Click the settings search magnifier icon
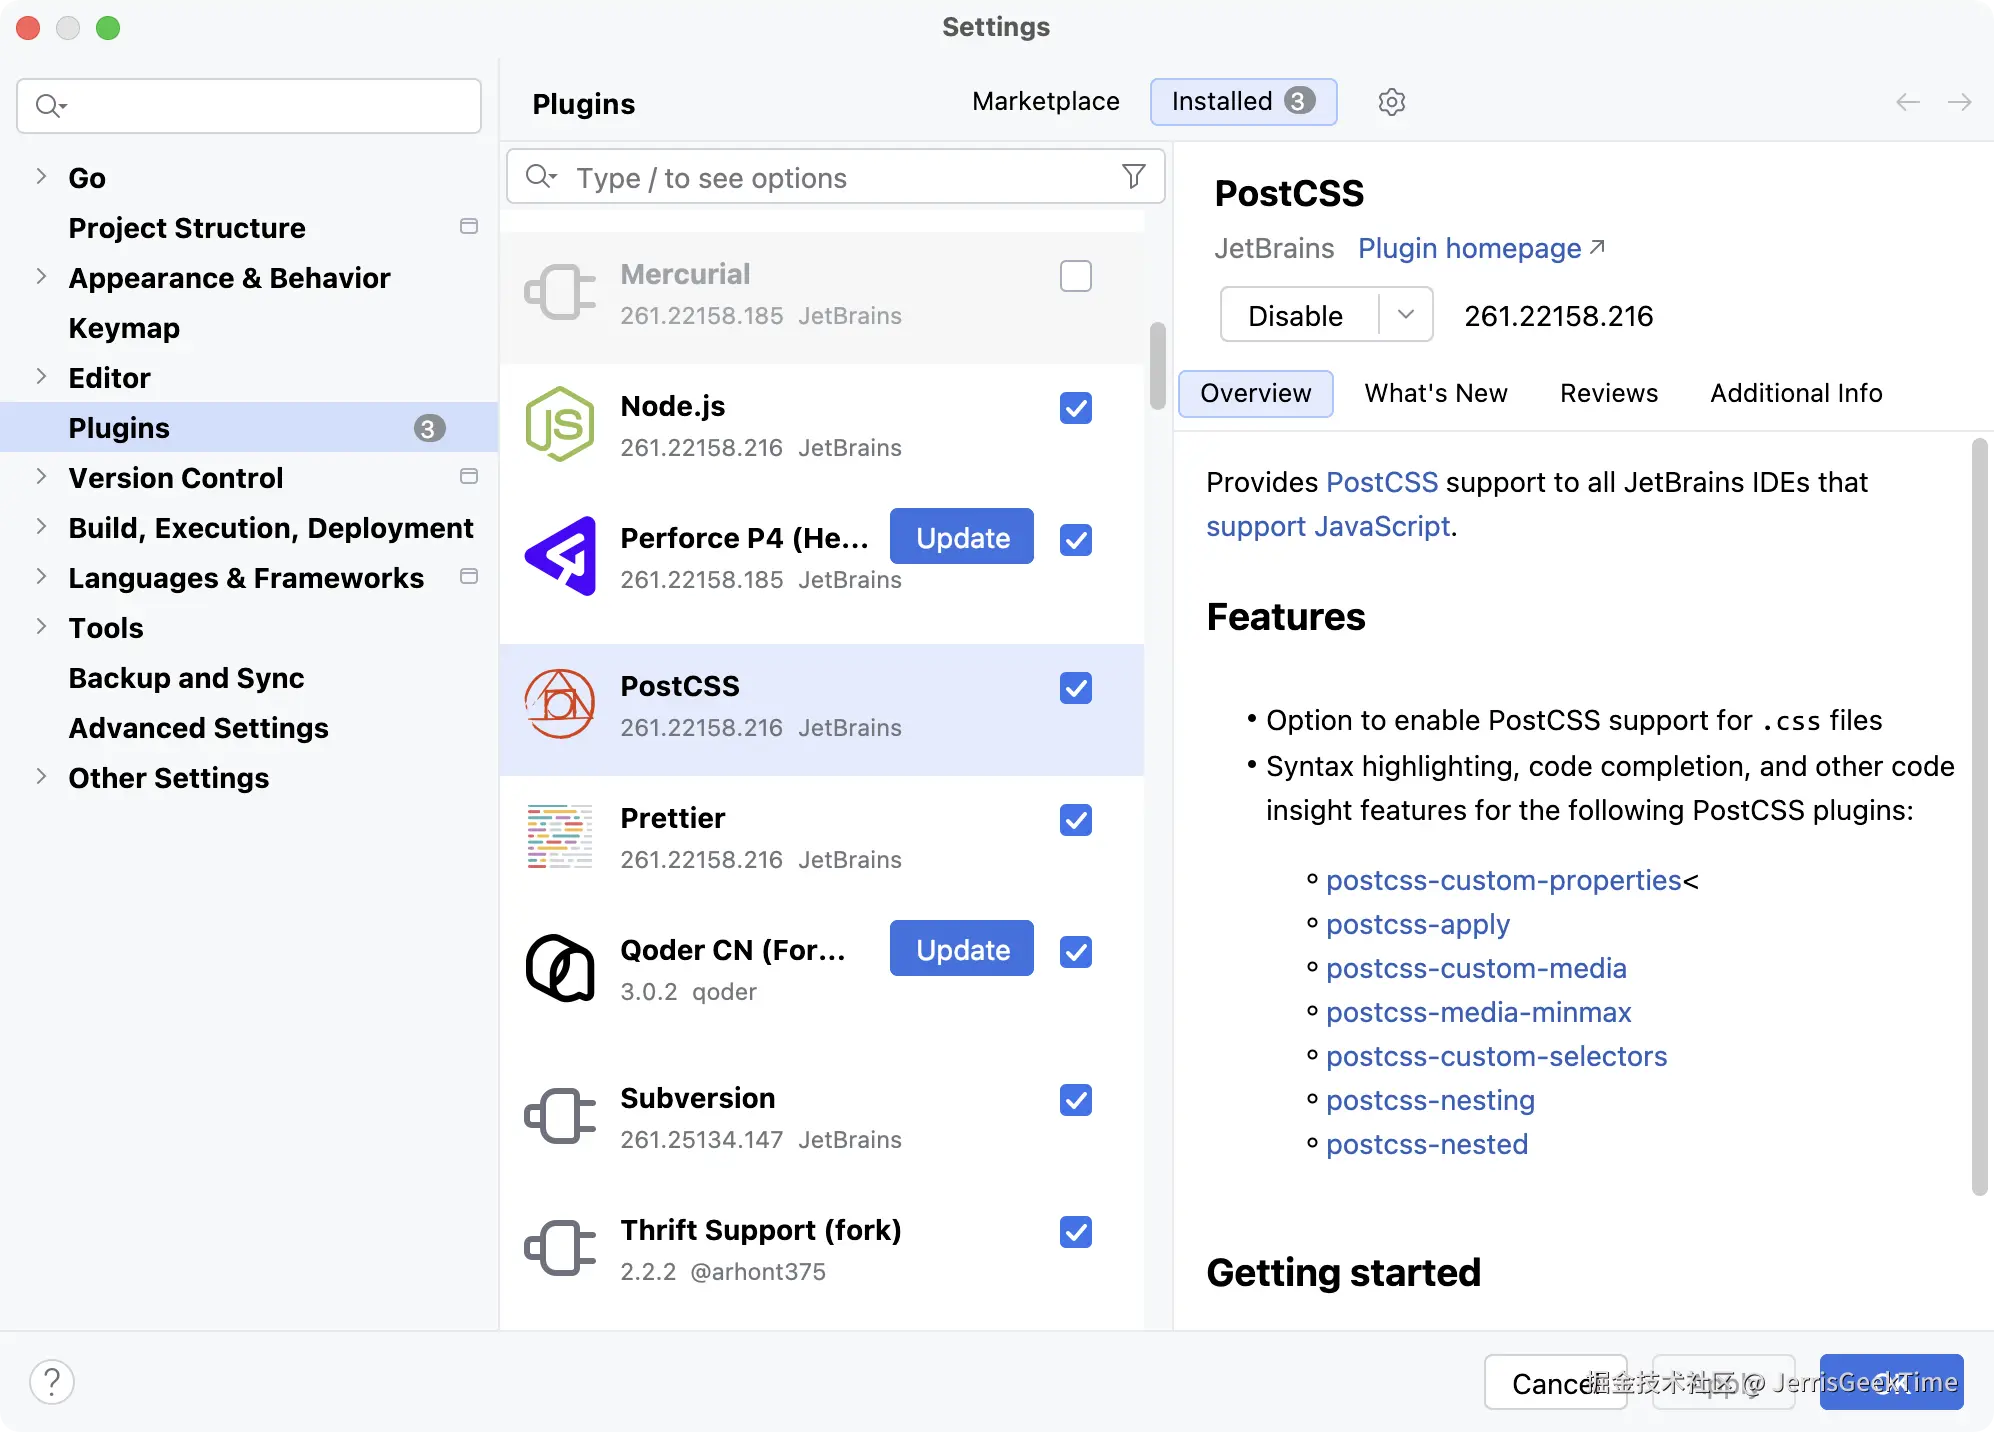This screenshot has height=1432, width=1994. (50, 106)
